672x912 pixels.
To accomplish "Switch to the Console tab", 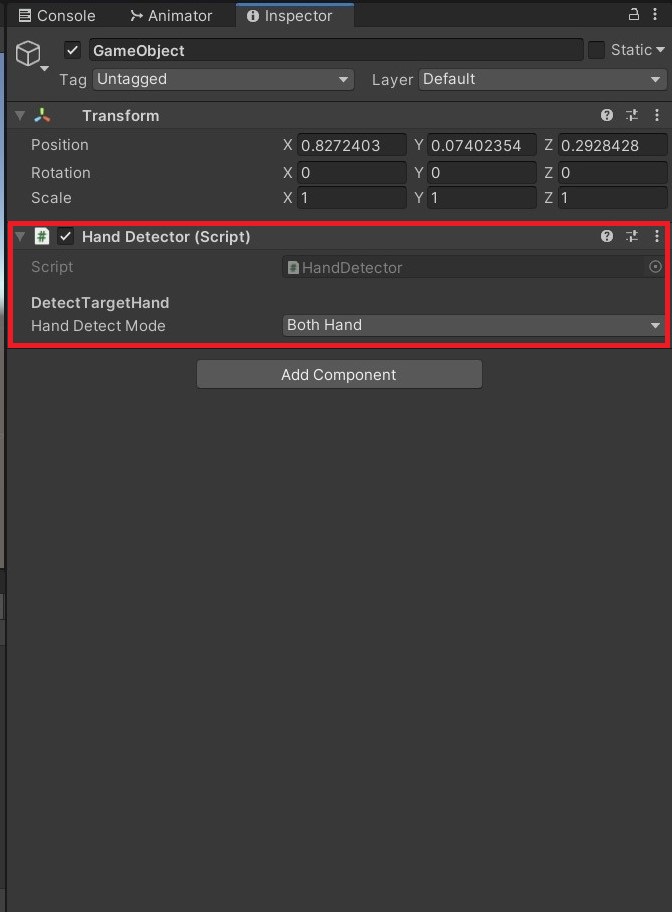I will pyautogui.click(x=56, y=16).
